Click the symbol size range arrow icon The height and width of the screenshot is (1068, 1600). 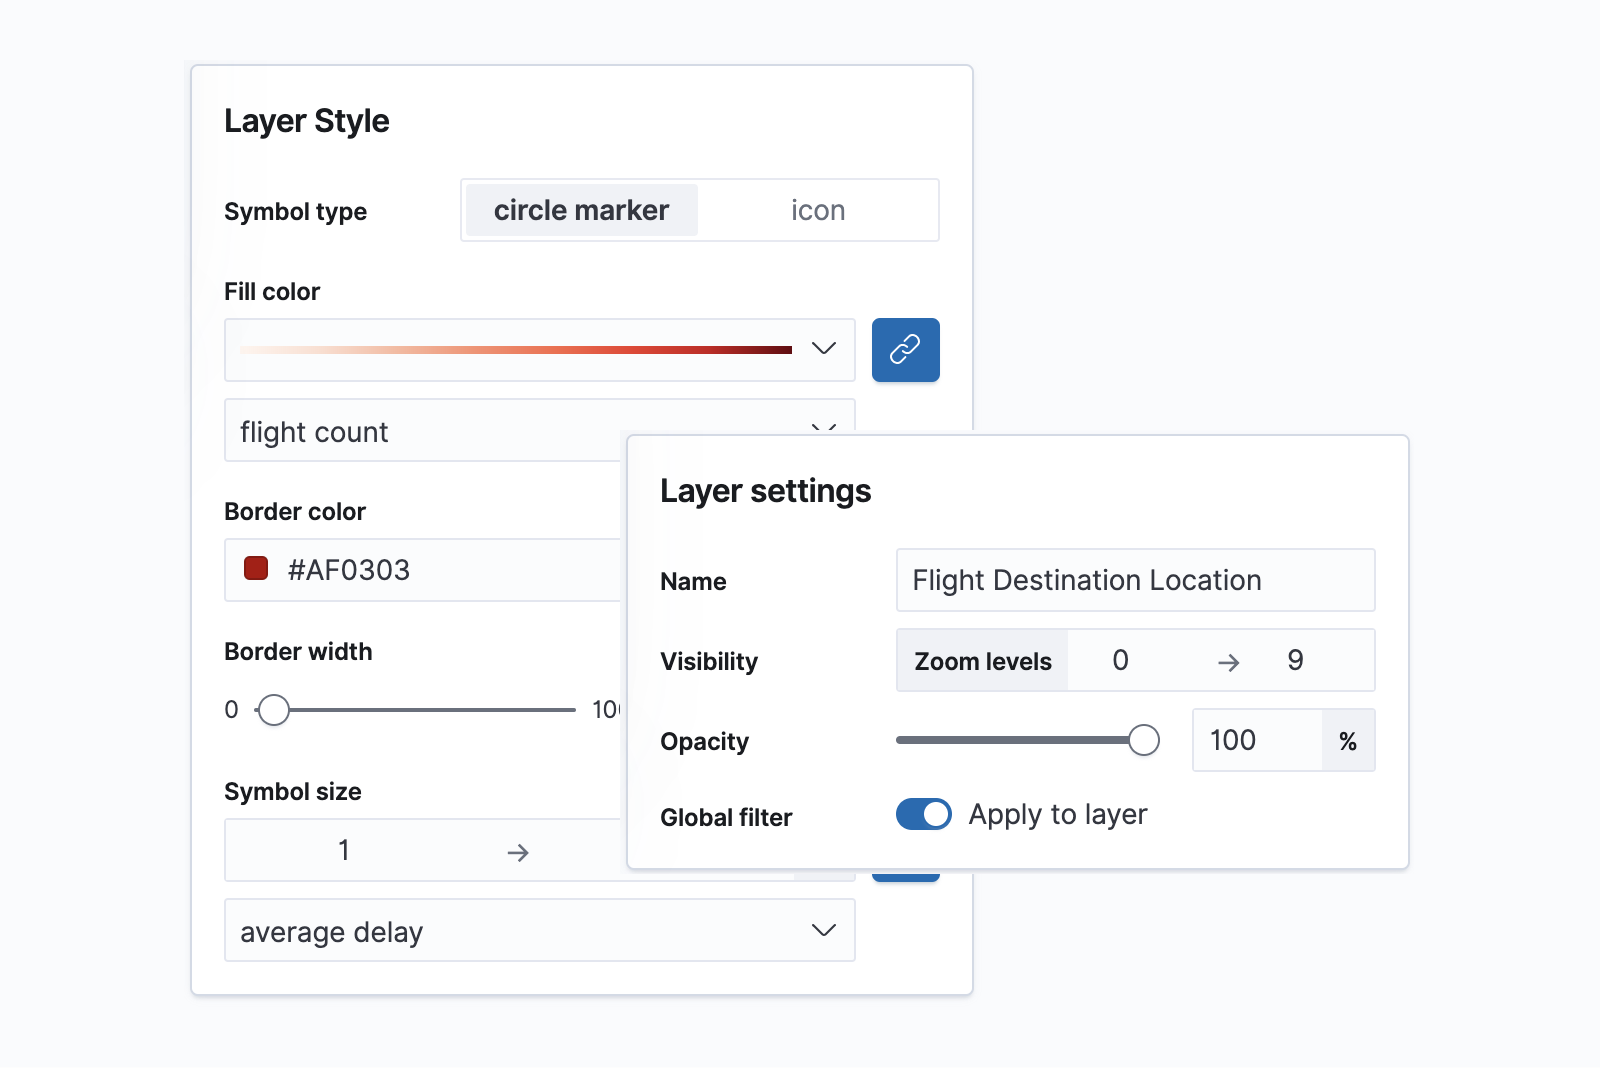tap(518, 852)
